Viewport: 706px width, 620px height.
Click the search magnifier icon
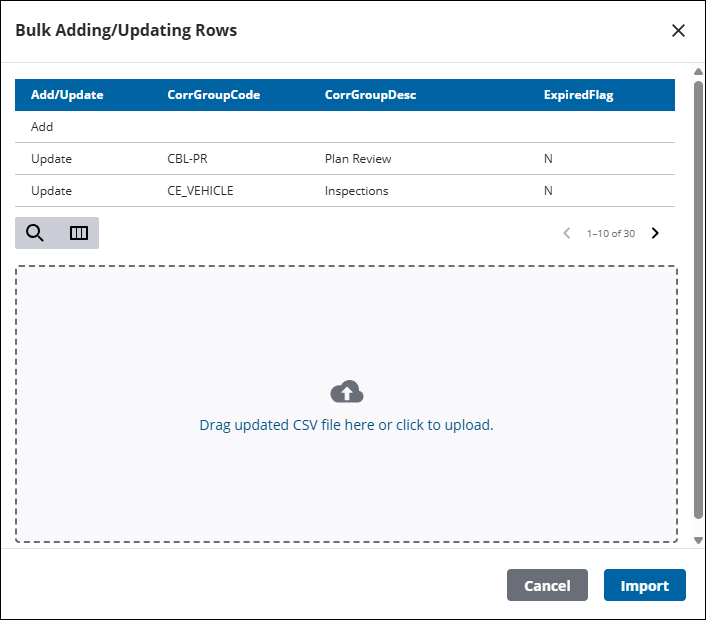[35, 233]
